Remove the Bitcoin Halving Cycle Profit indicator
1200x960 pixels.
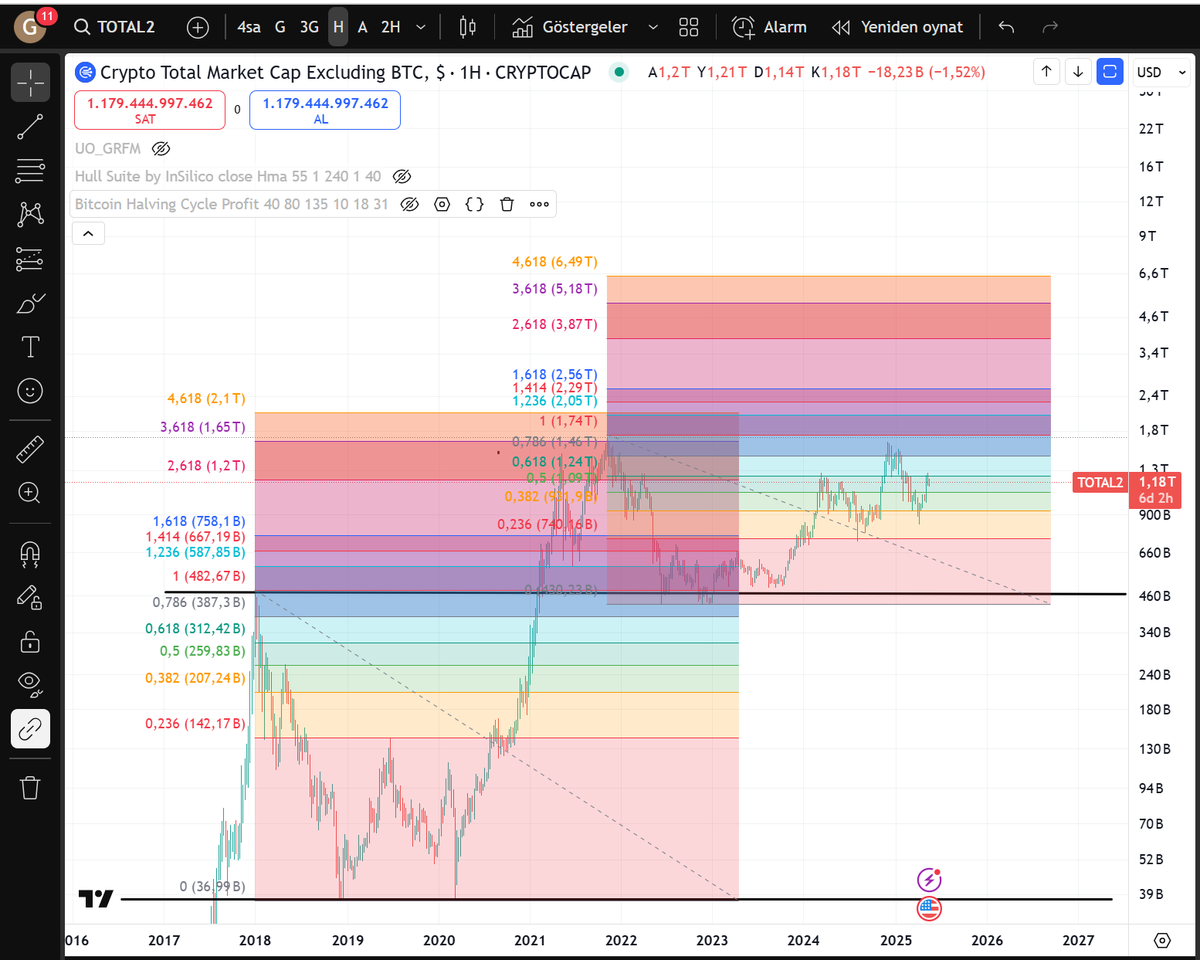pyautogui.click(x=507, y=204)
